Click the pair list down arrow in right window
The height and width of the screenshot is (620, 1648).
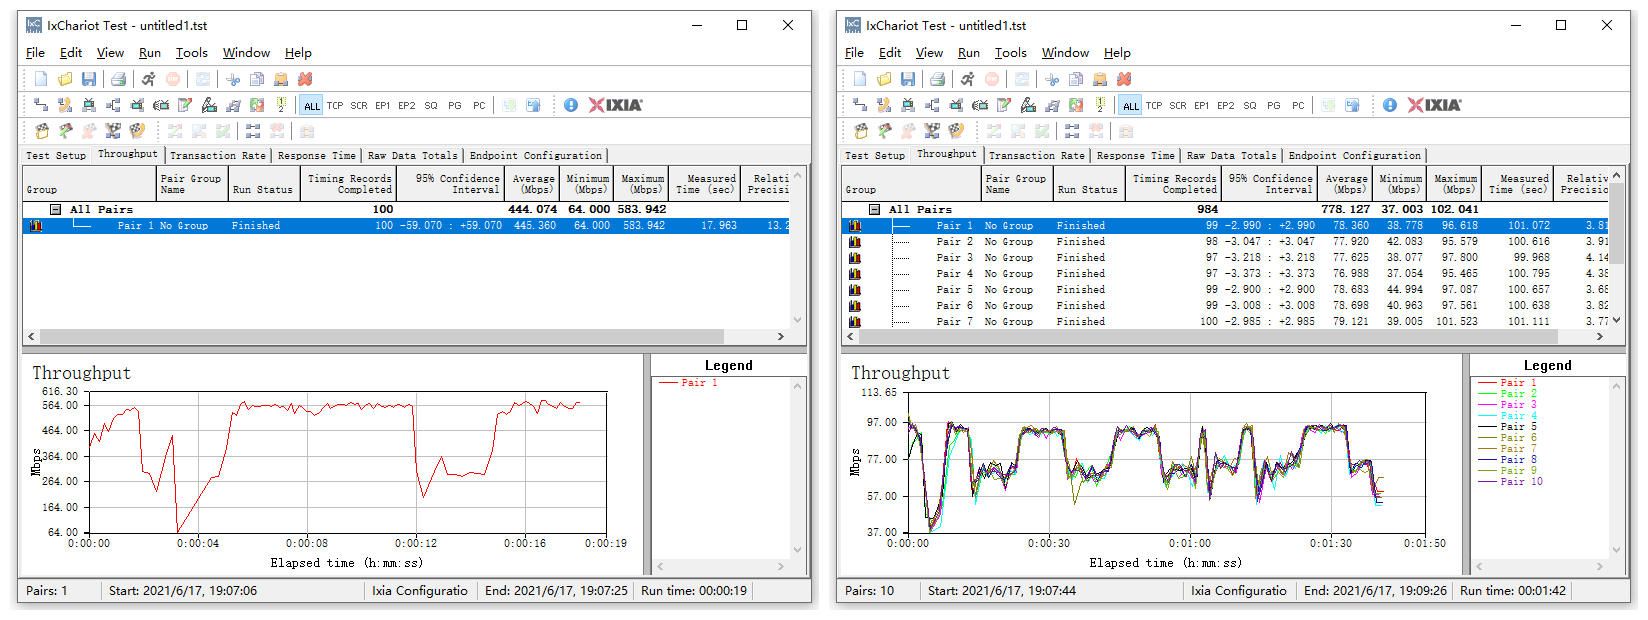(x=1617, y=321)
